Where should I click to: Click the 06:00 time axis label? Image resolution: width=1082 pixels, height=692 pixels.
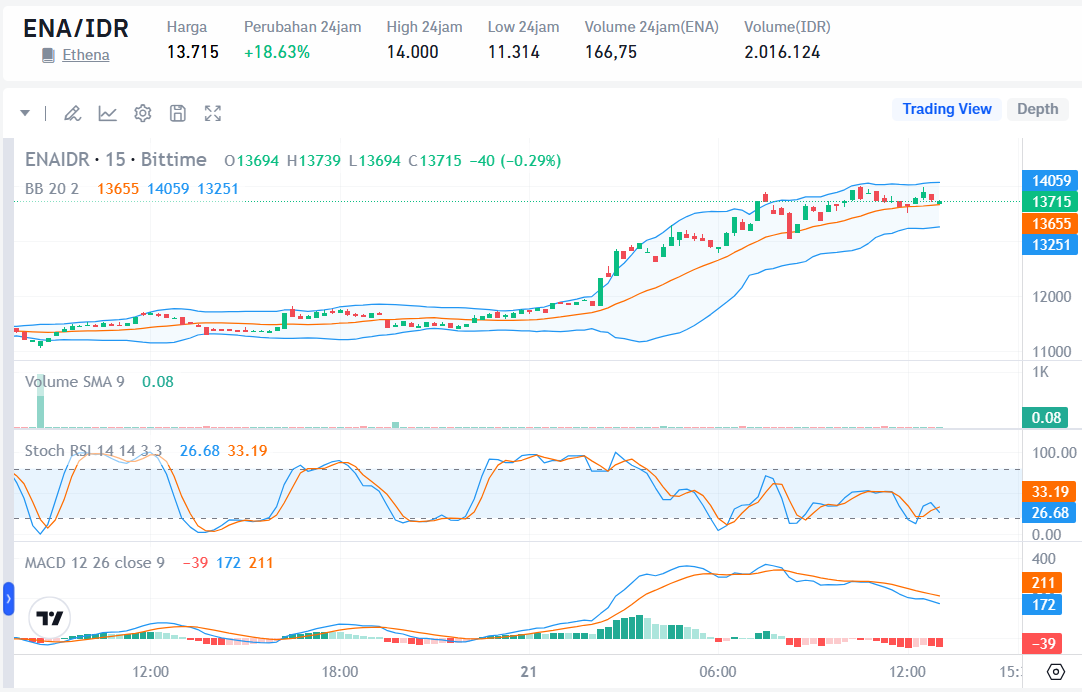[718, 672]
